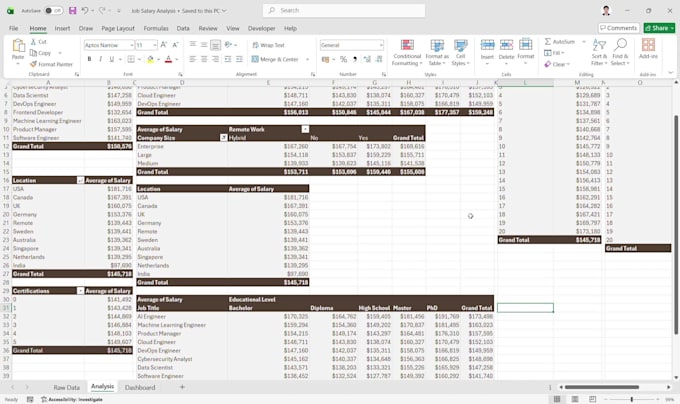
Task: Open Company Size row filter dropdown
Action: tap(223, 138)
